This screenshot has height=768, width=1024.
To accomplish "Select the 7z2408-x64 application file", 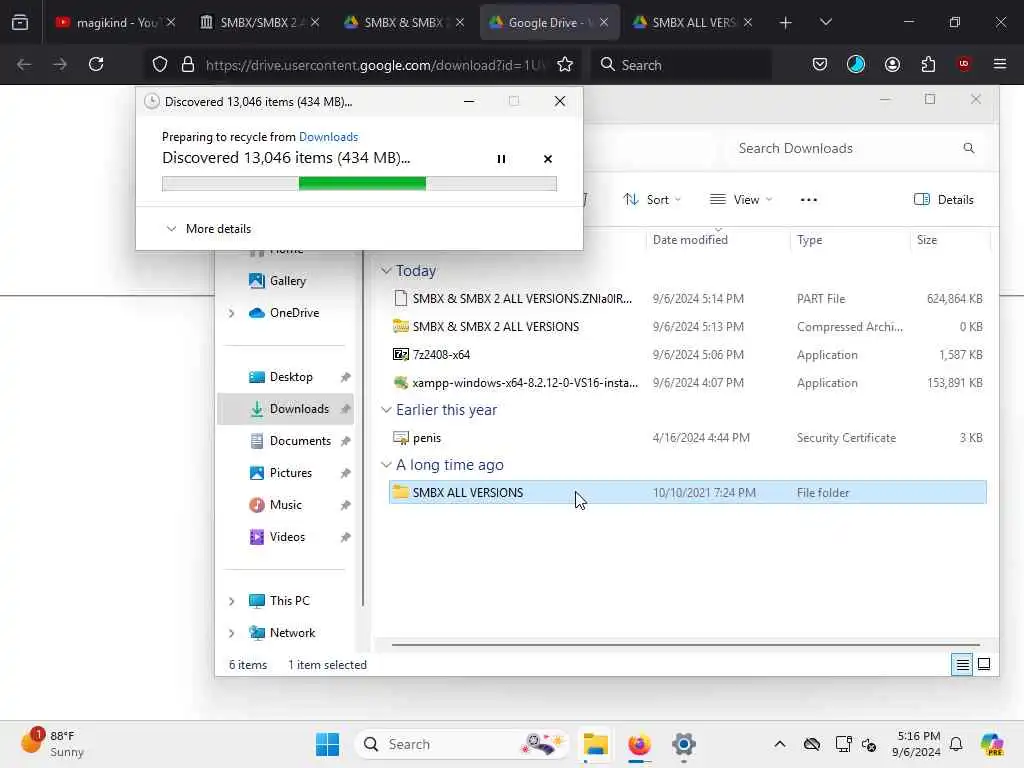I will click(687, 355).
